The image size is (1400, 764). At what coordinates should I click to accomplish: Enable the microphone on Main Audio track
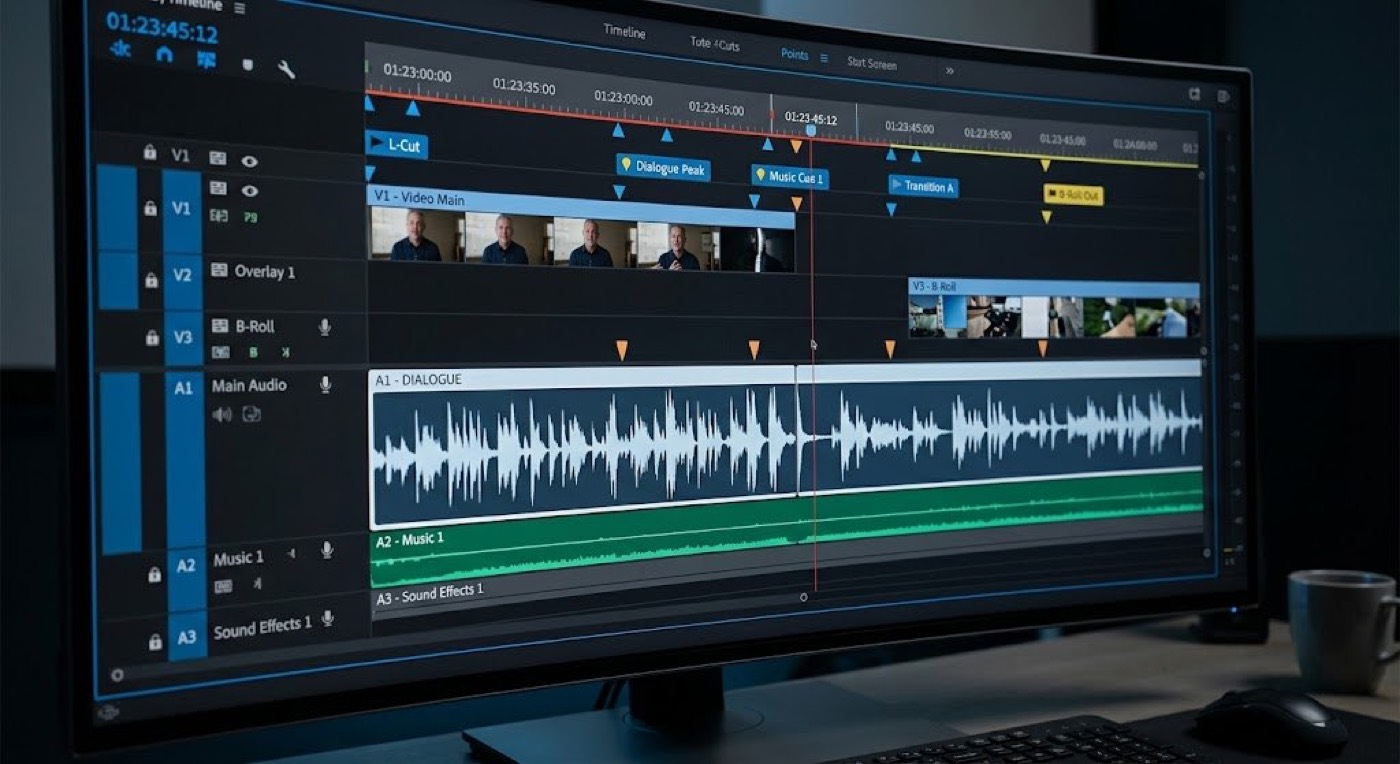pyautogui.click(x=325, y=385)
